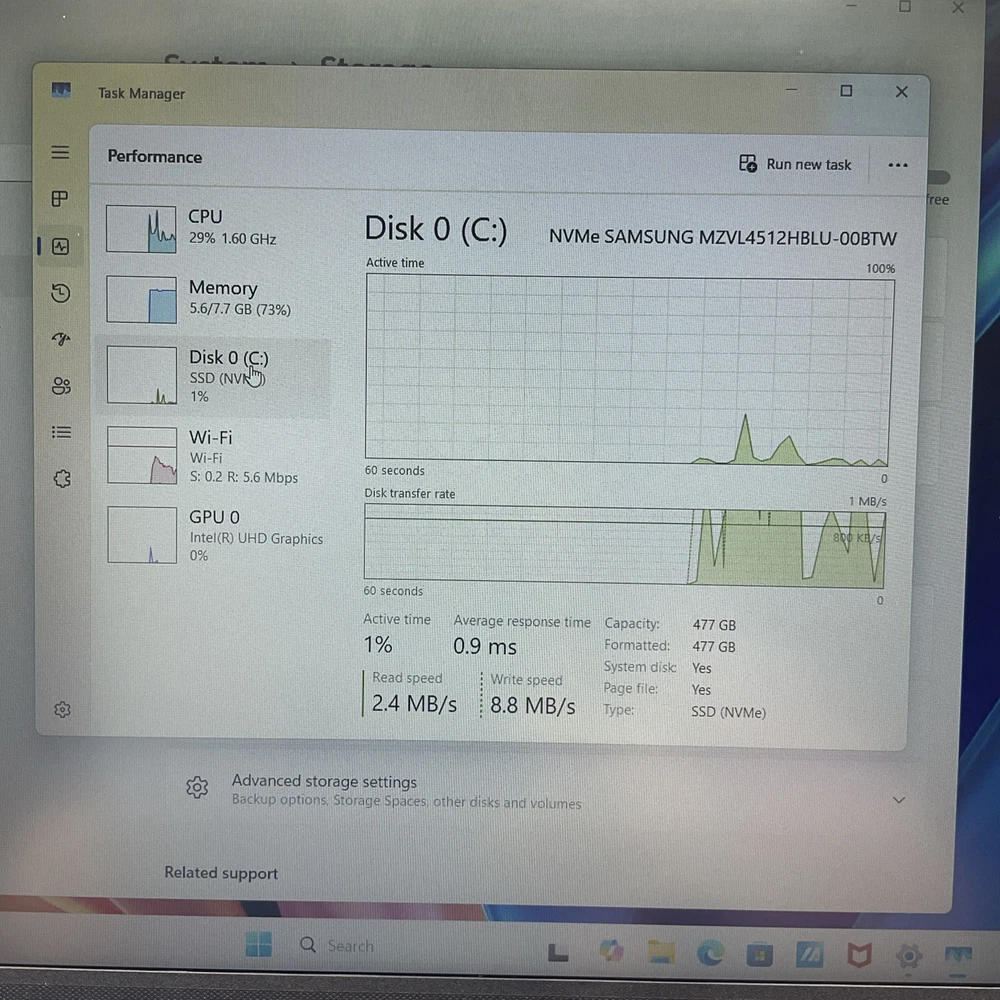Open the Processes page in sidebar

pyautogui.click(x=60, y=199)
